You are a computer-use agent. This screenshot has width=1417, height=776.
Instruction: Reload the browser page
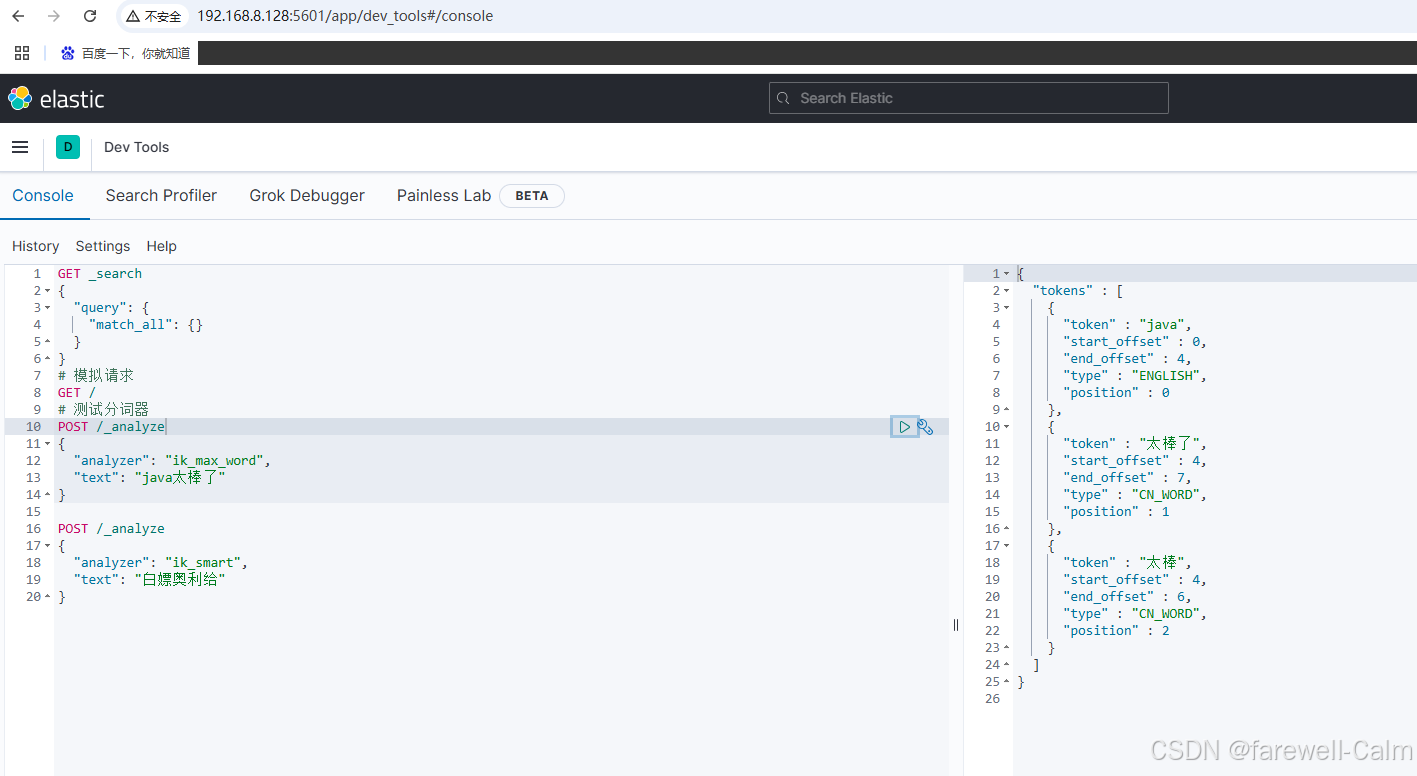90,16
